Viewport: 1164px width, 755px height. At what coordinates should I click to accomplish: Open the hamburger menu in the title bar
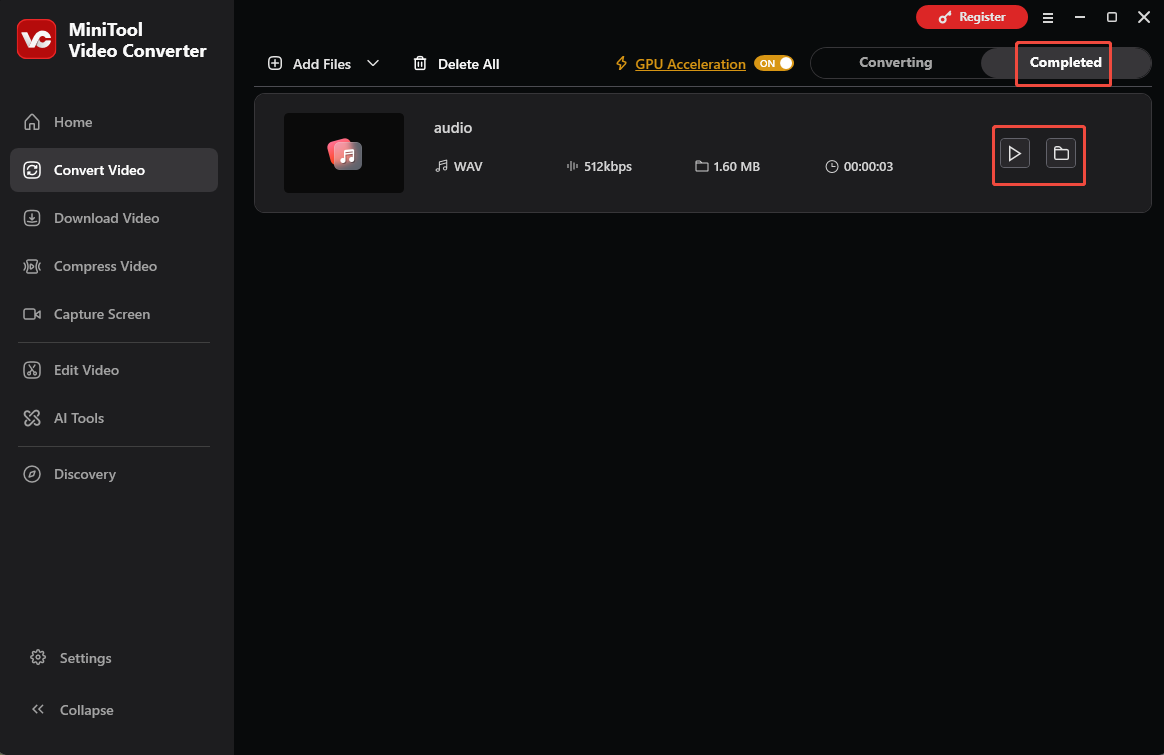1047,17
